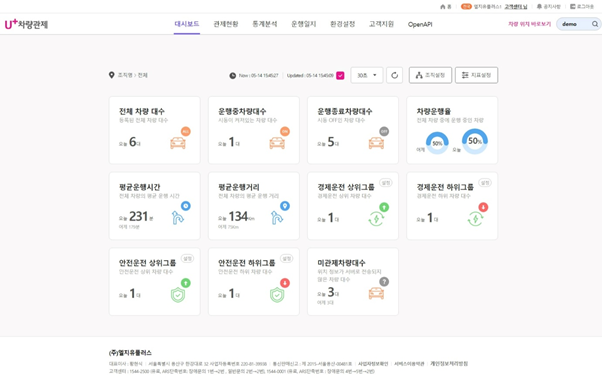Click the refresh circular arrow button

click(x=394, y=75)
